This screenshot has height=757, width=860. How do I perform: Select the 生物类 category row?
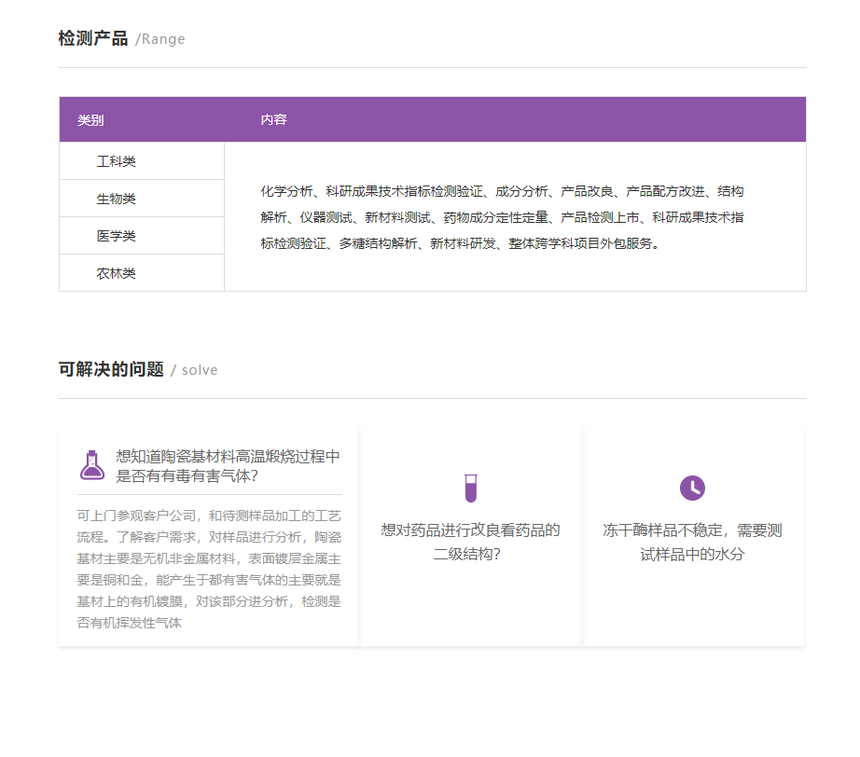116,199
